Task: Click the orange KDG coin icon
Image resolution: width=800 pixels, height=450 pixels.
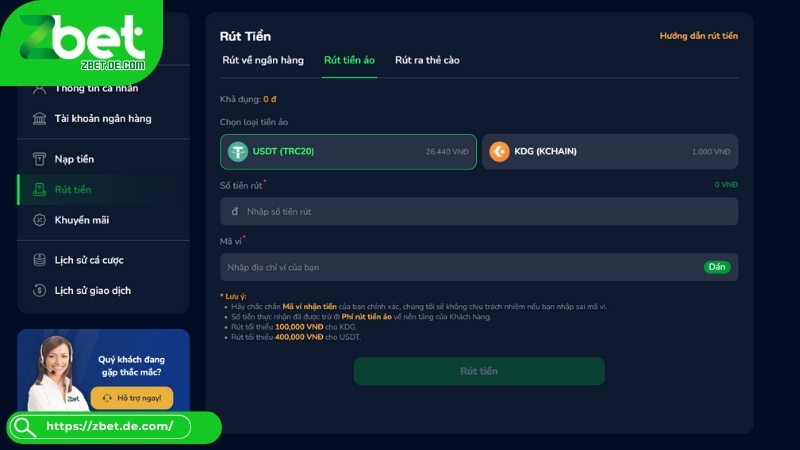Action: [x=499, y=152]
